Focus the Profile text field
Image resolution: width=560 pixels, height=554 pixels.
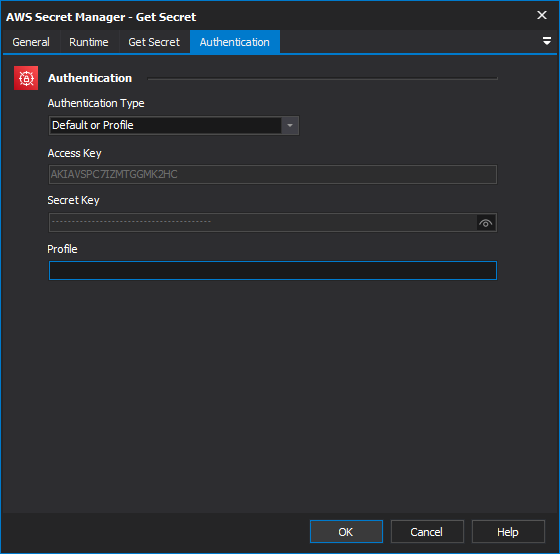(272, 270)
